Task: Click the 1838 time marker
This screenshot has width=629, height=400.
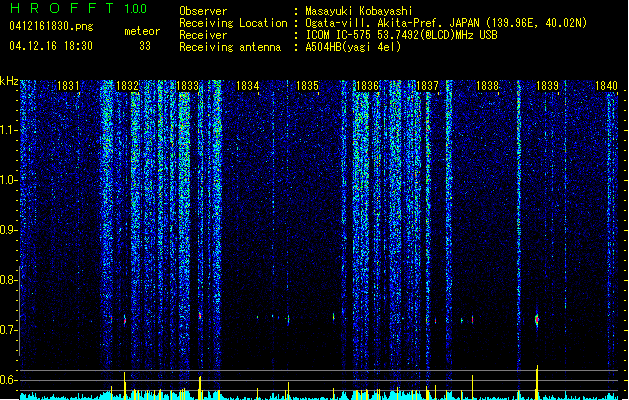Action: (x=487, y=86)
